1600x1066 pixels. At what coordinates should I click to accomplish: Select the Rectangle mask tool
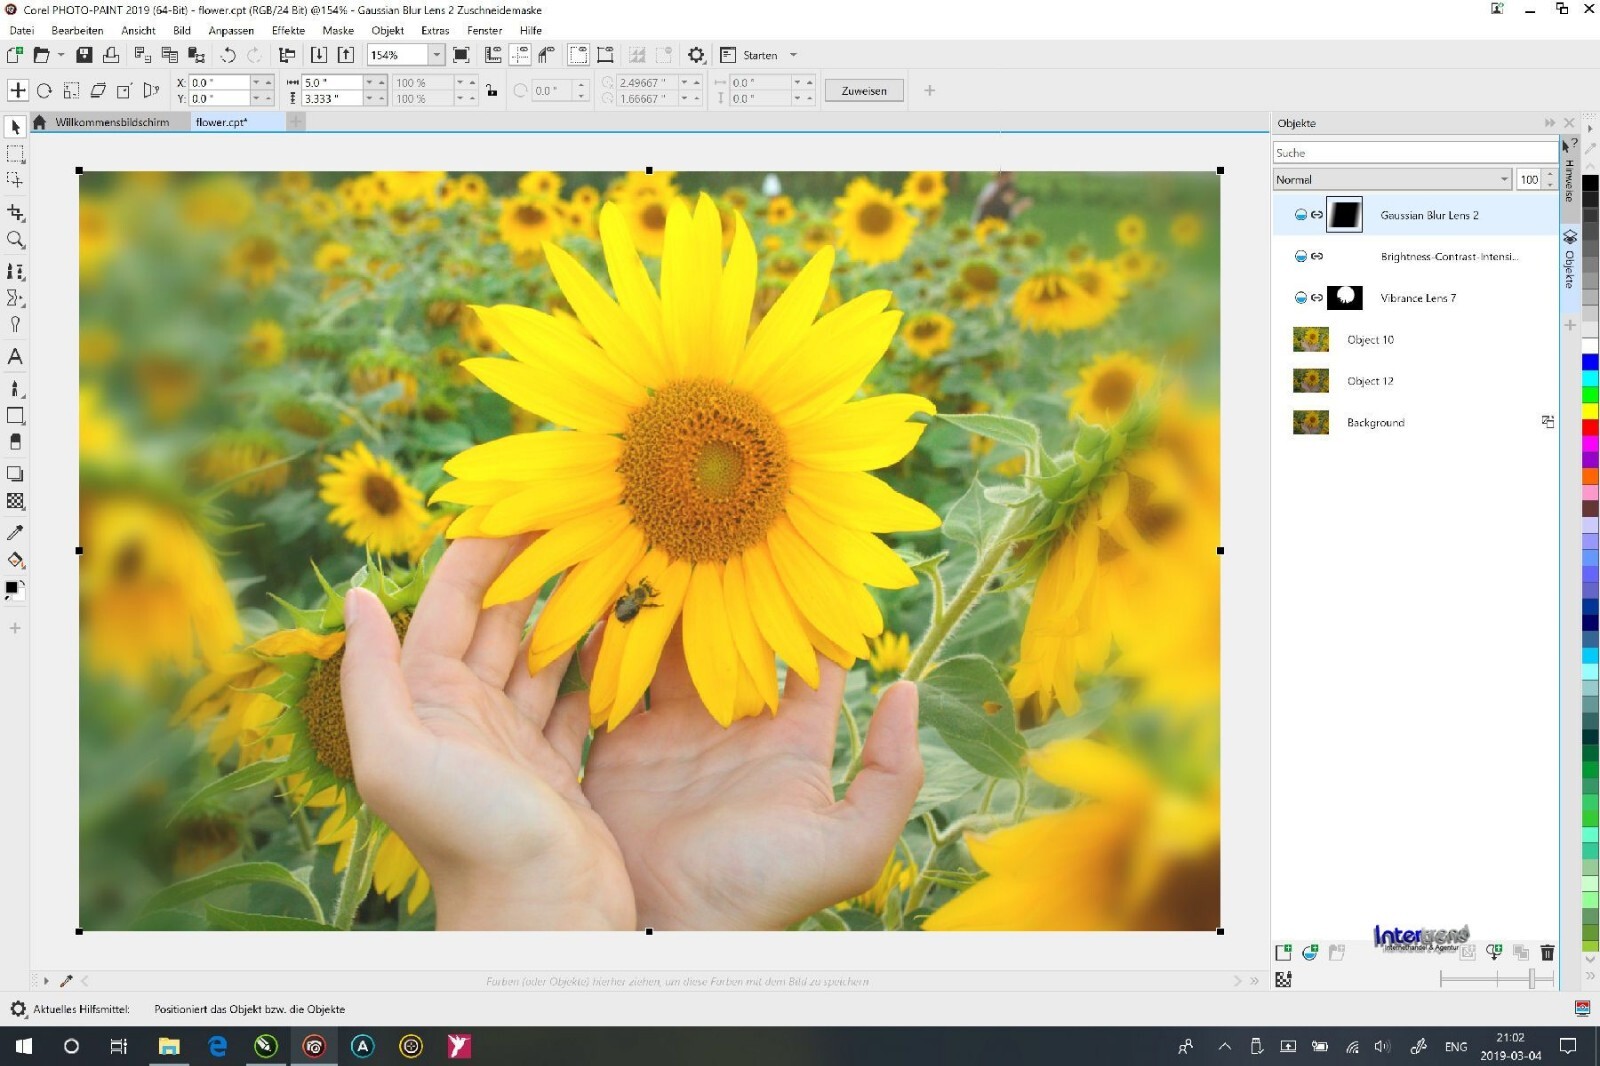15,153
